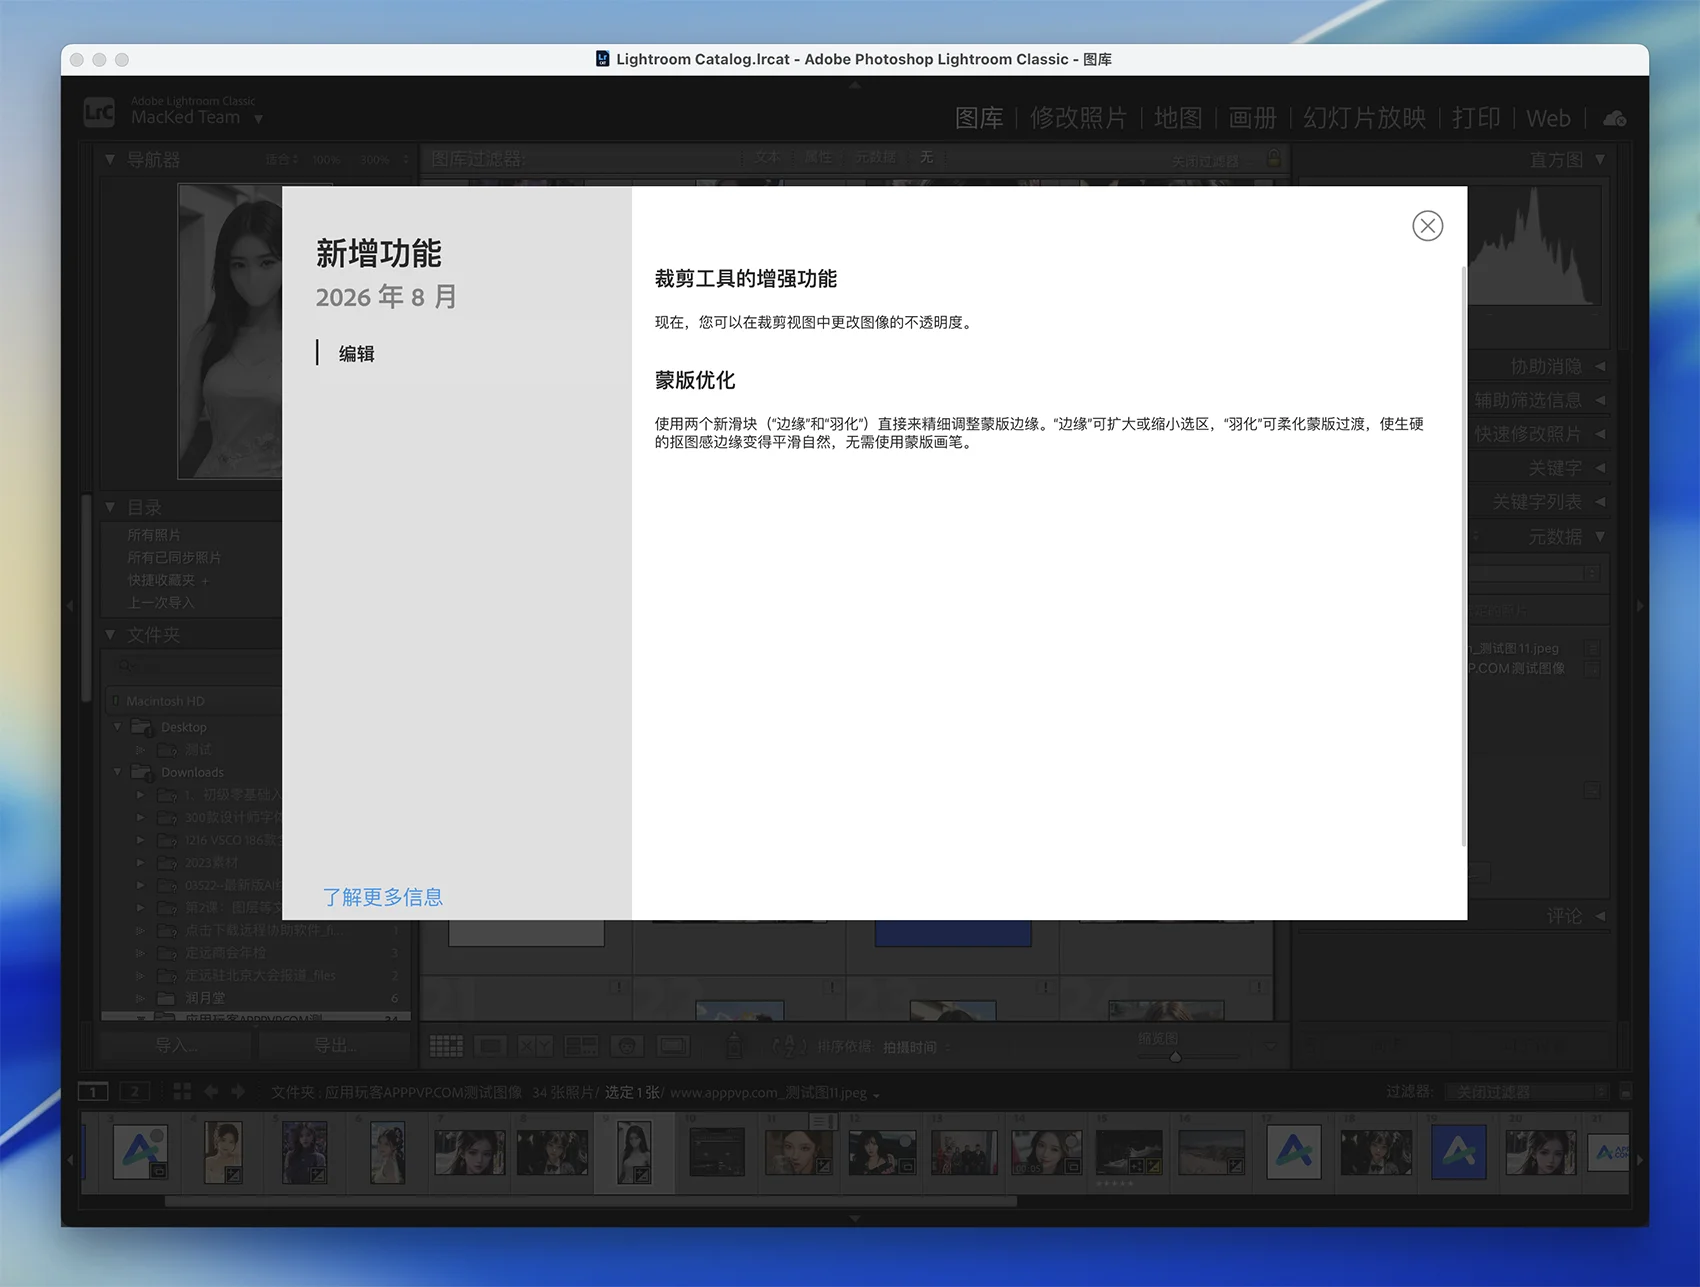The height and width of the screenshot is (1287, 1700).
Task: Collapse the 元数据 panel
Action: click(x=1600, y=537)
